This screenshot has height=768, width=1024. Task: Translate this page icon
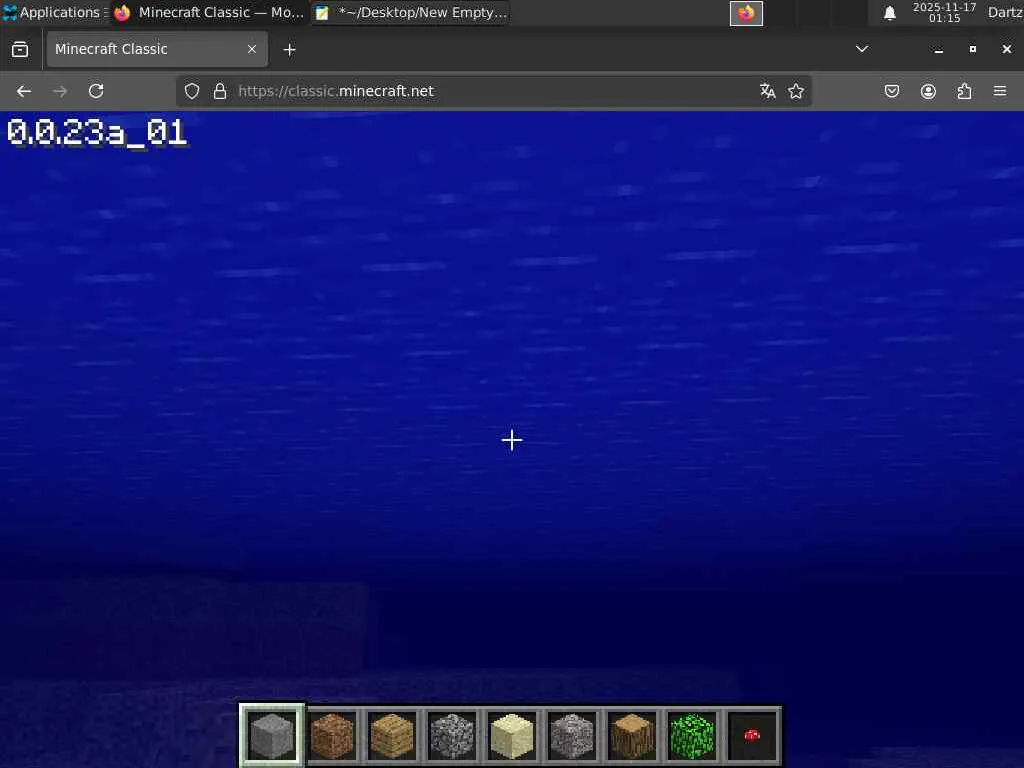click(x=767, y=91)
